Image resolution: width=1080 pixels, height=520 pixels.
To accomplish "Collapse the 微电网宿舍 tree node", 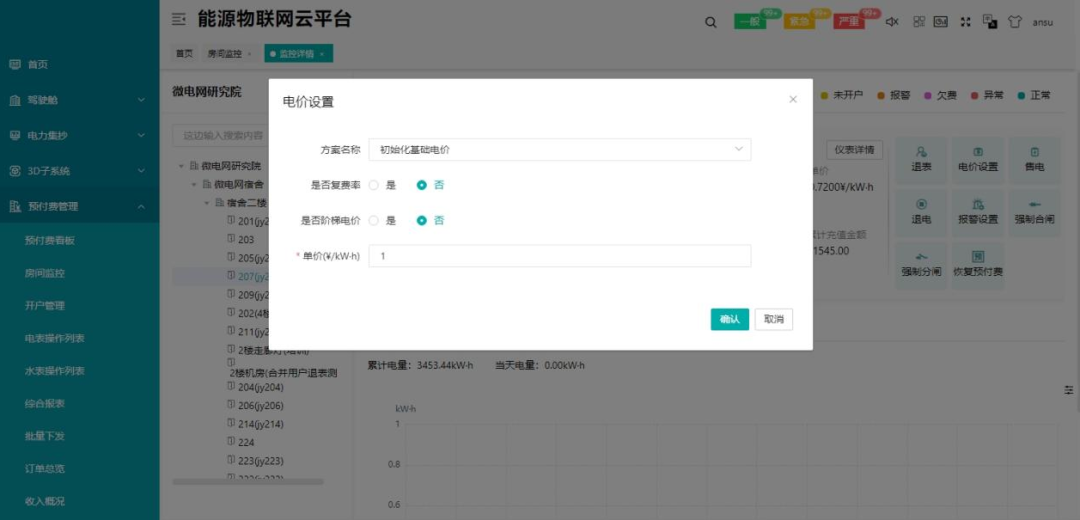I will click(194, 185).
